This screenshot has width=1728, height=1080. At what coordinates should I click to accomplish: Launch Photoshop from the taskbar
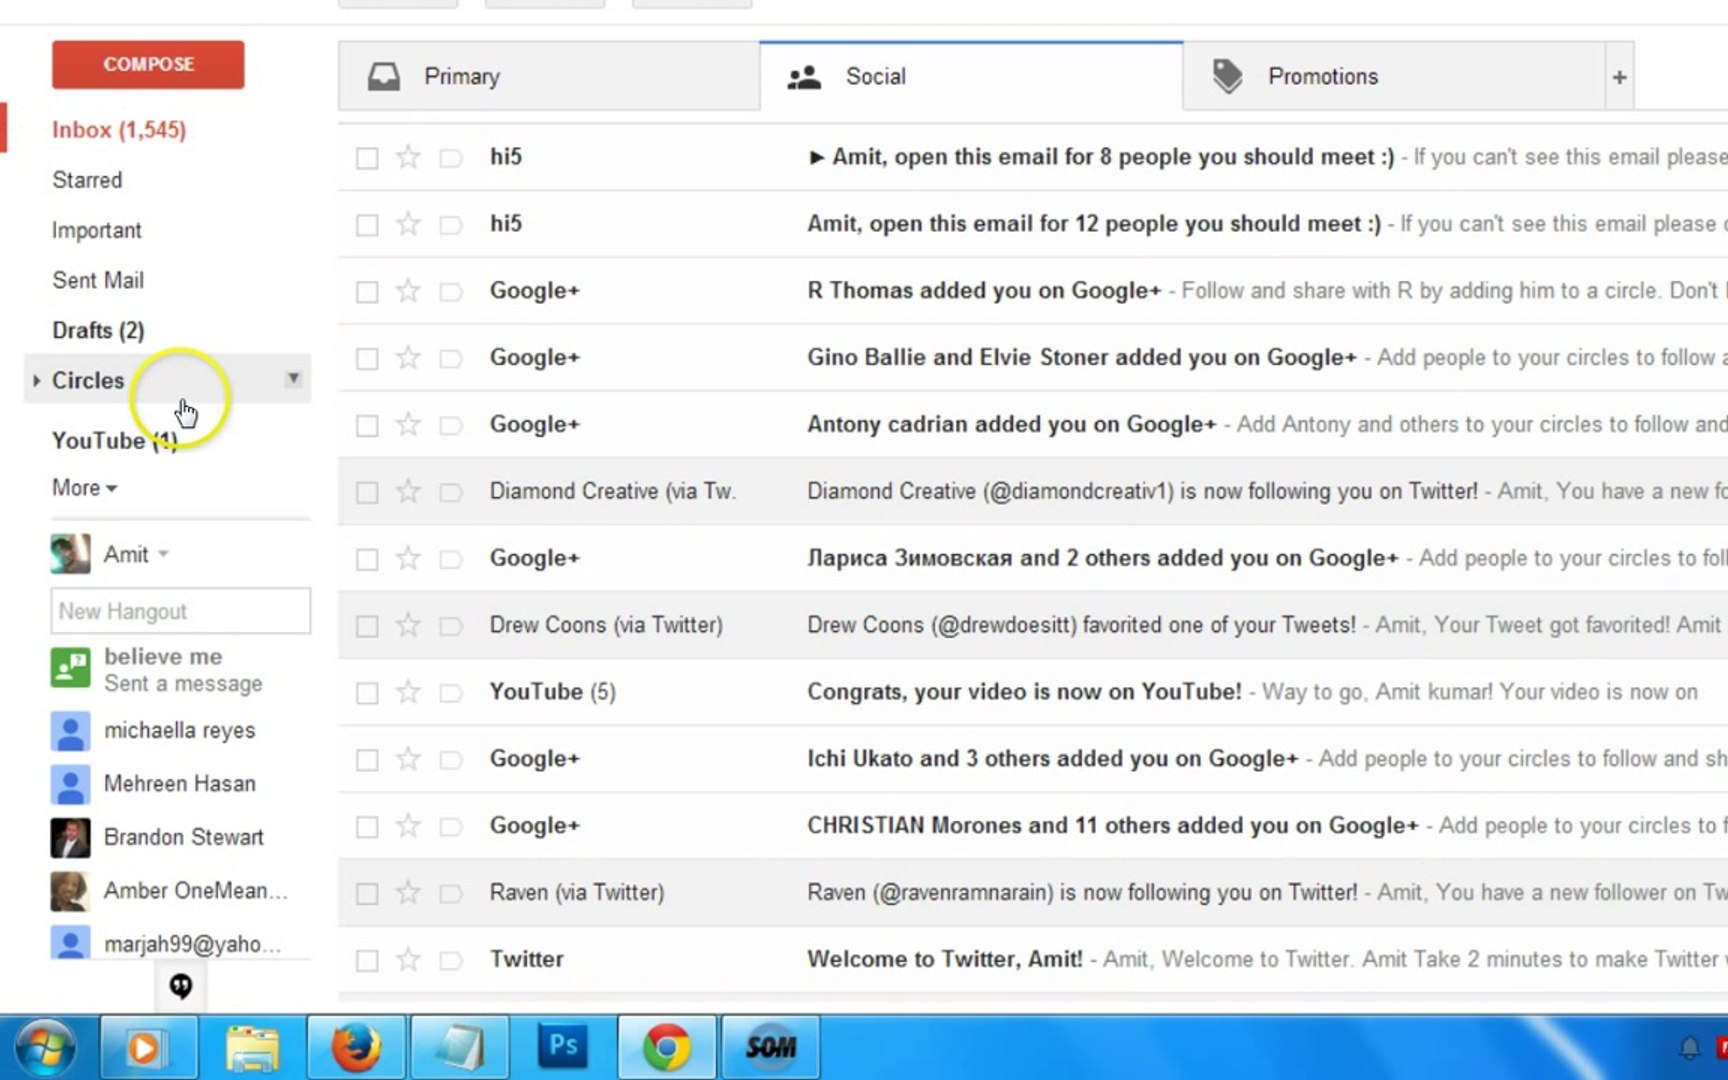click(562, 1046)
